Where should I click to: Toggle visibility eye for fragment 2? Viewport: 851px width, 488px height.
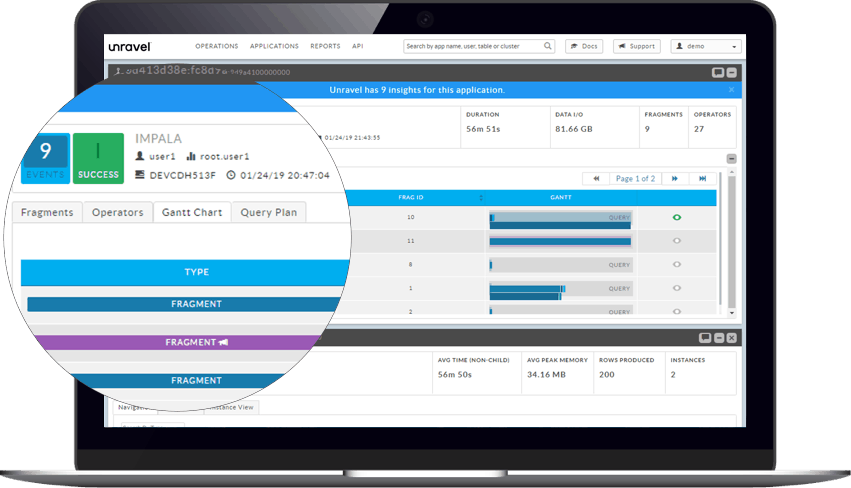click(676, 312)
